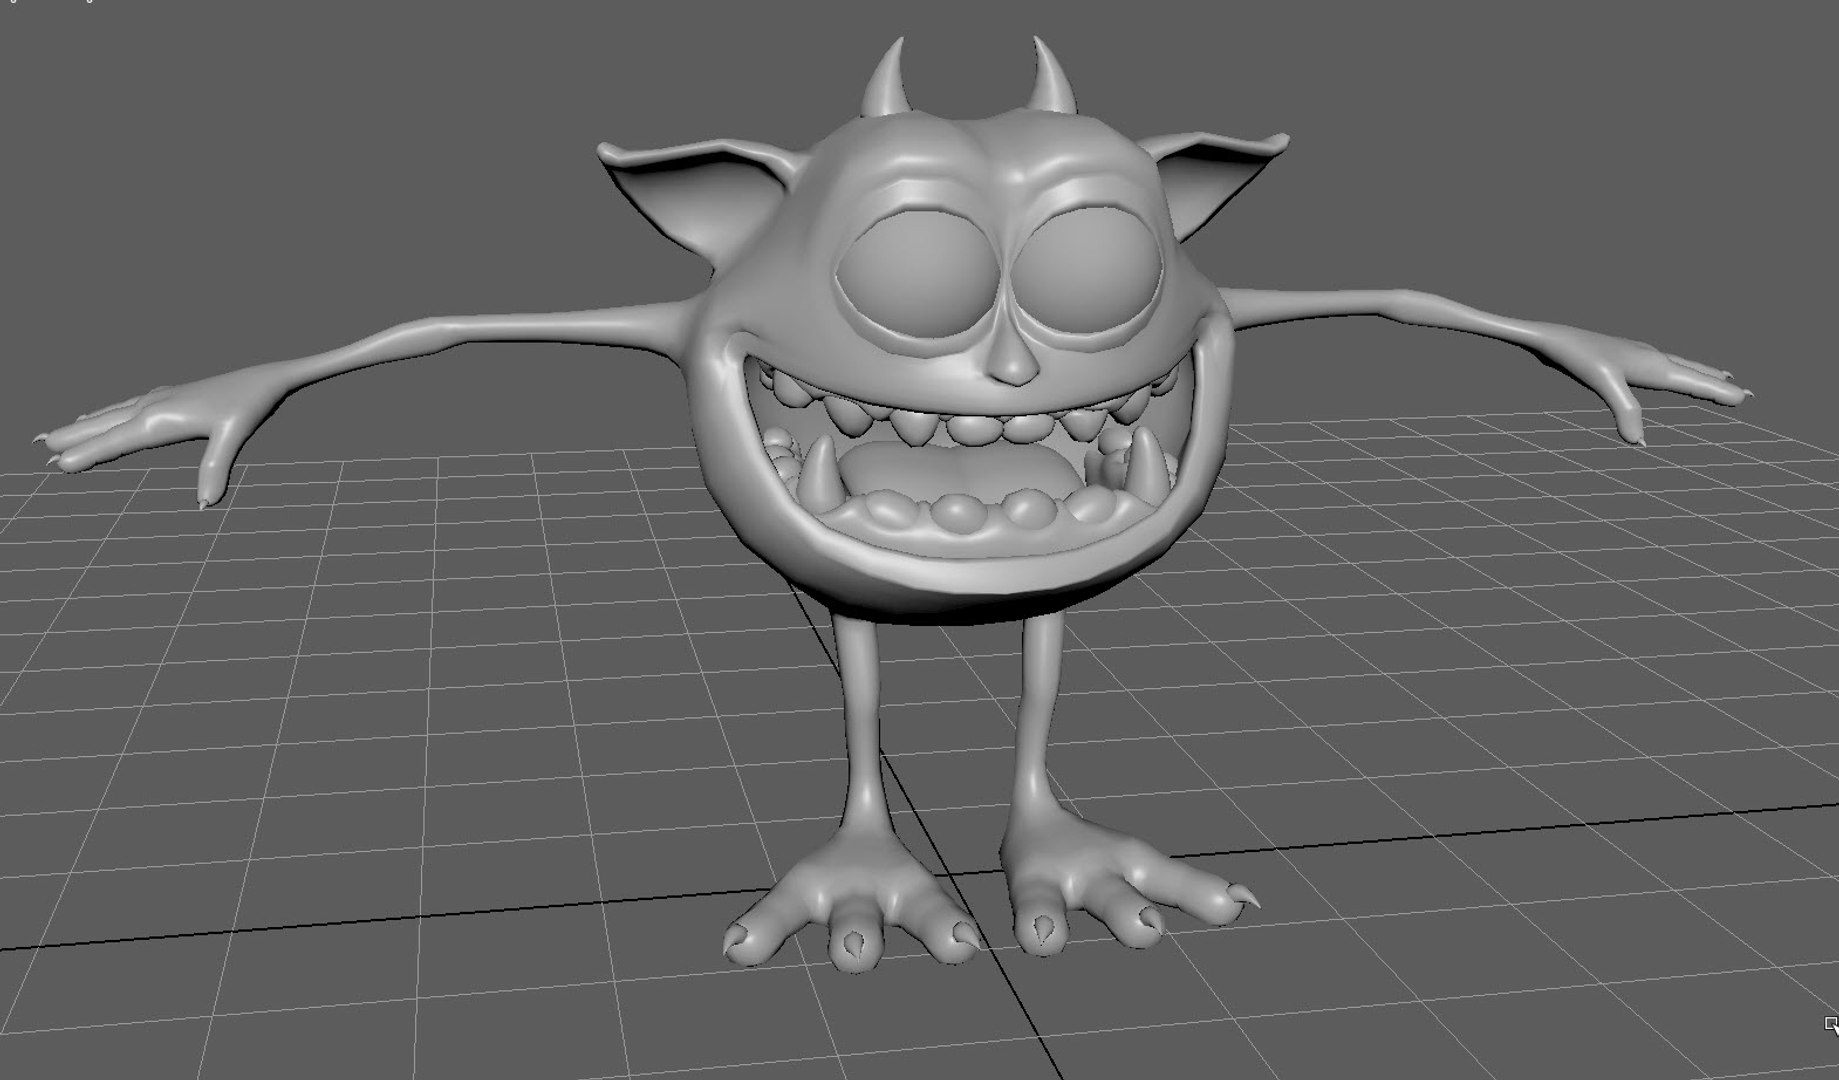
Task: Select the monster's left horn
Action: [x=888, y=78]
